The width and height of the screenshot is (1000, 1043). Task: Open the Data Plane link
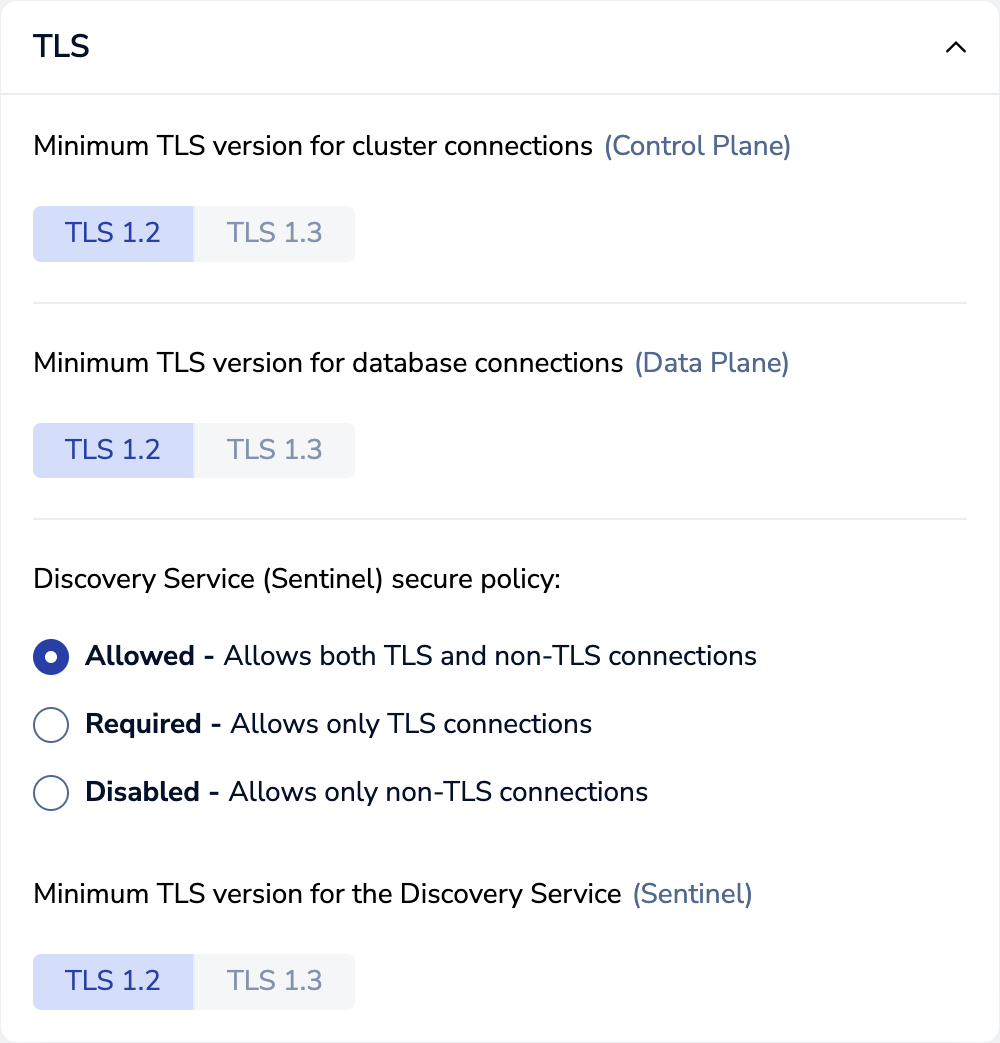coord(711,362)
